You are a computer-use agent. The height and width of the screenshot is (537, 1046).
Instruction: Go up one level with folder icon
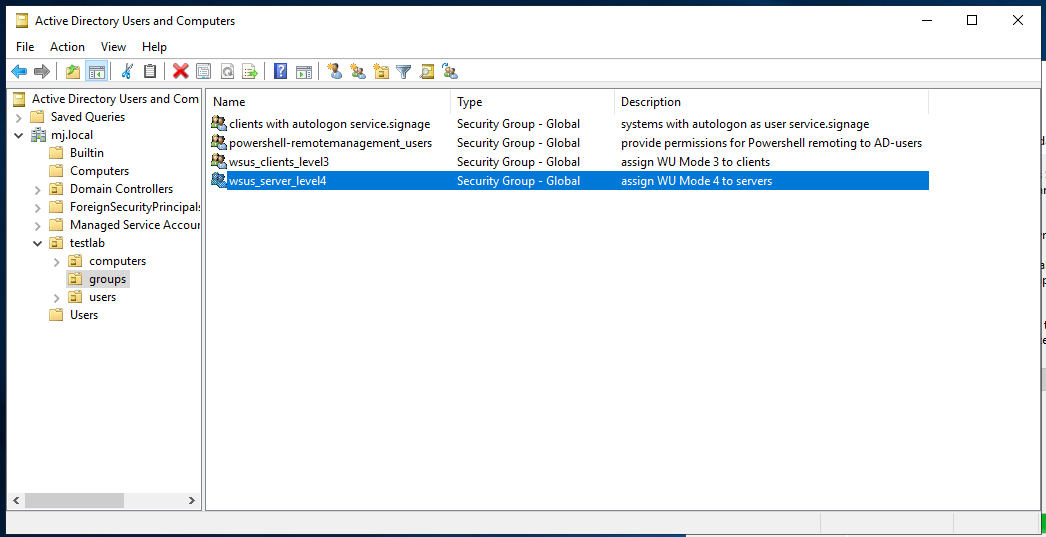coord(73,71)
